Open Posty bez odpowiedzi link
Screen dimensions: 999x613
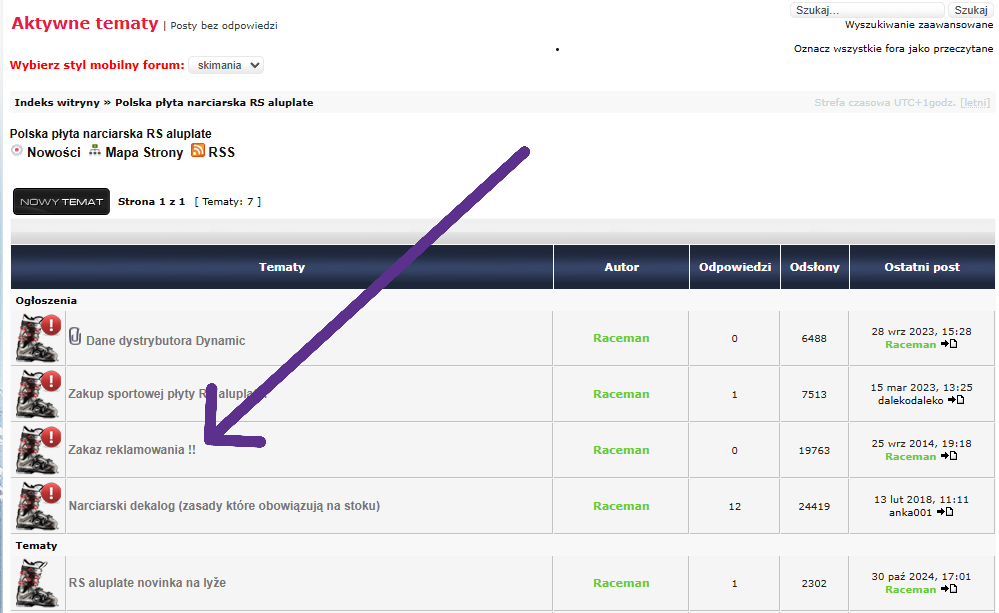224,26
